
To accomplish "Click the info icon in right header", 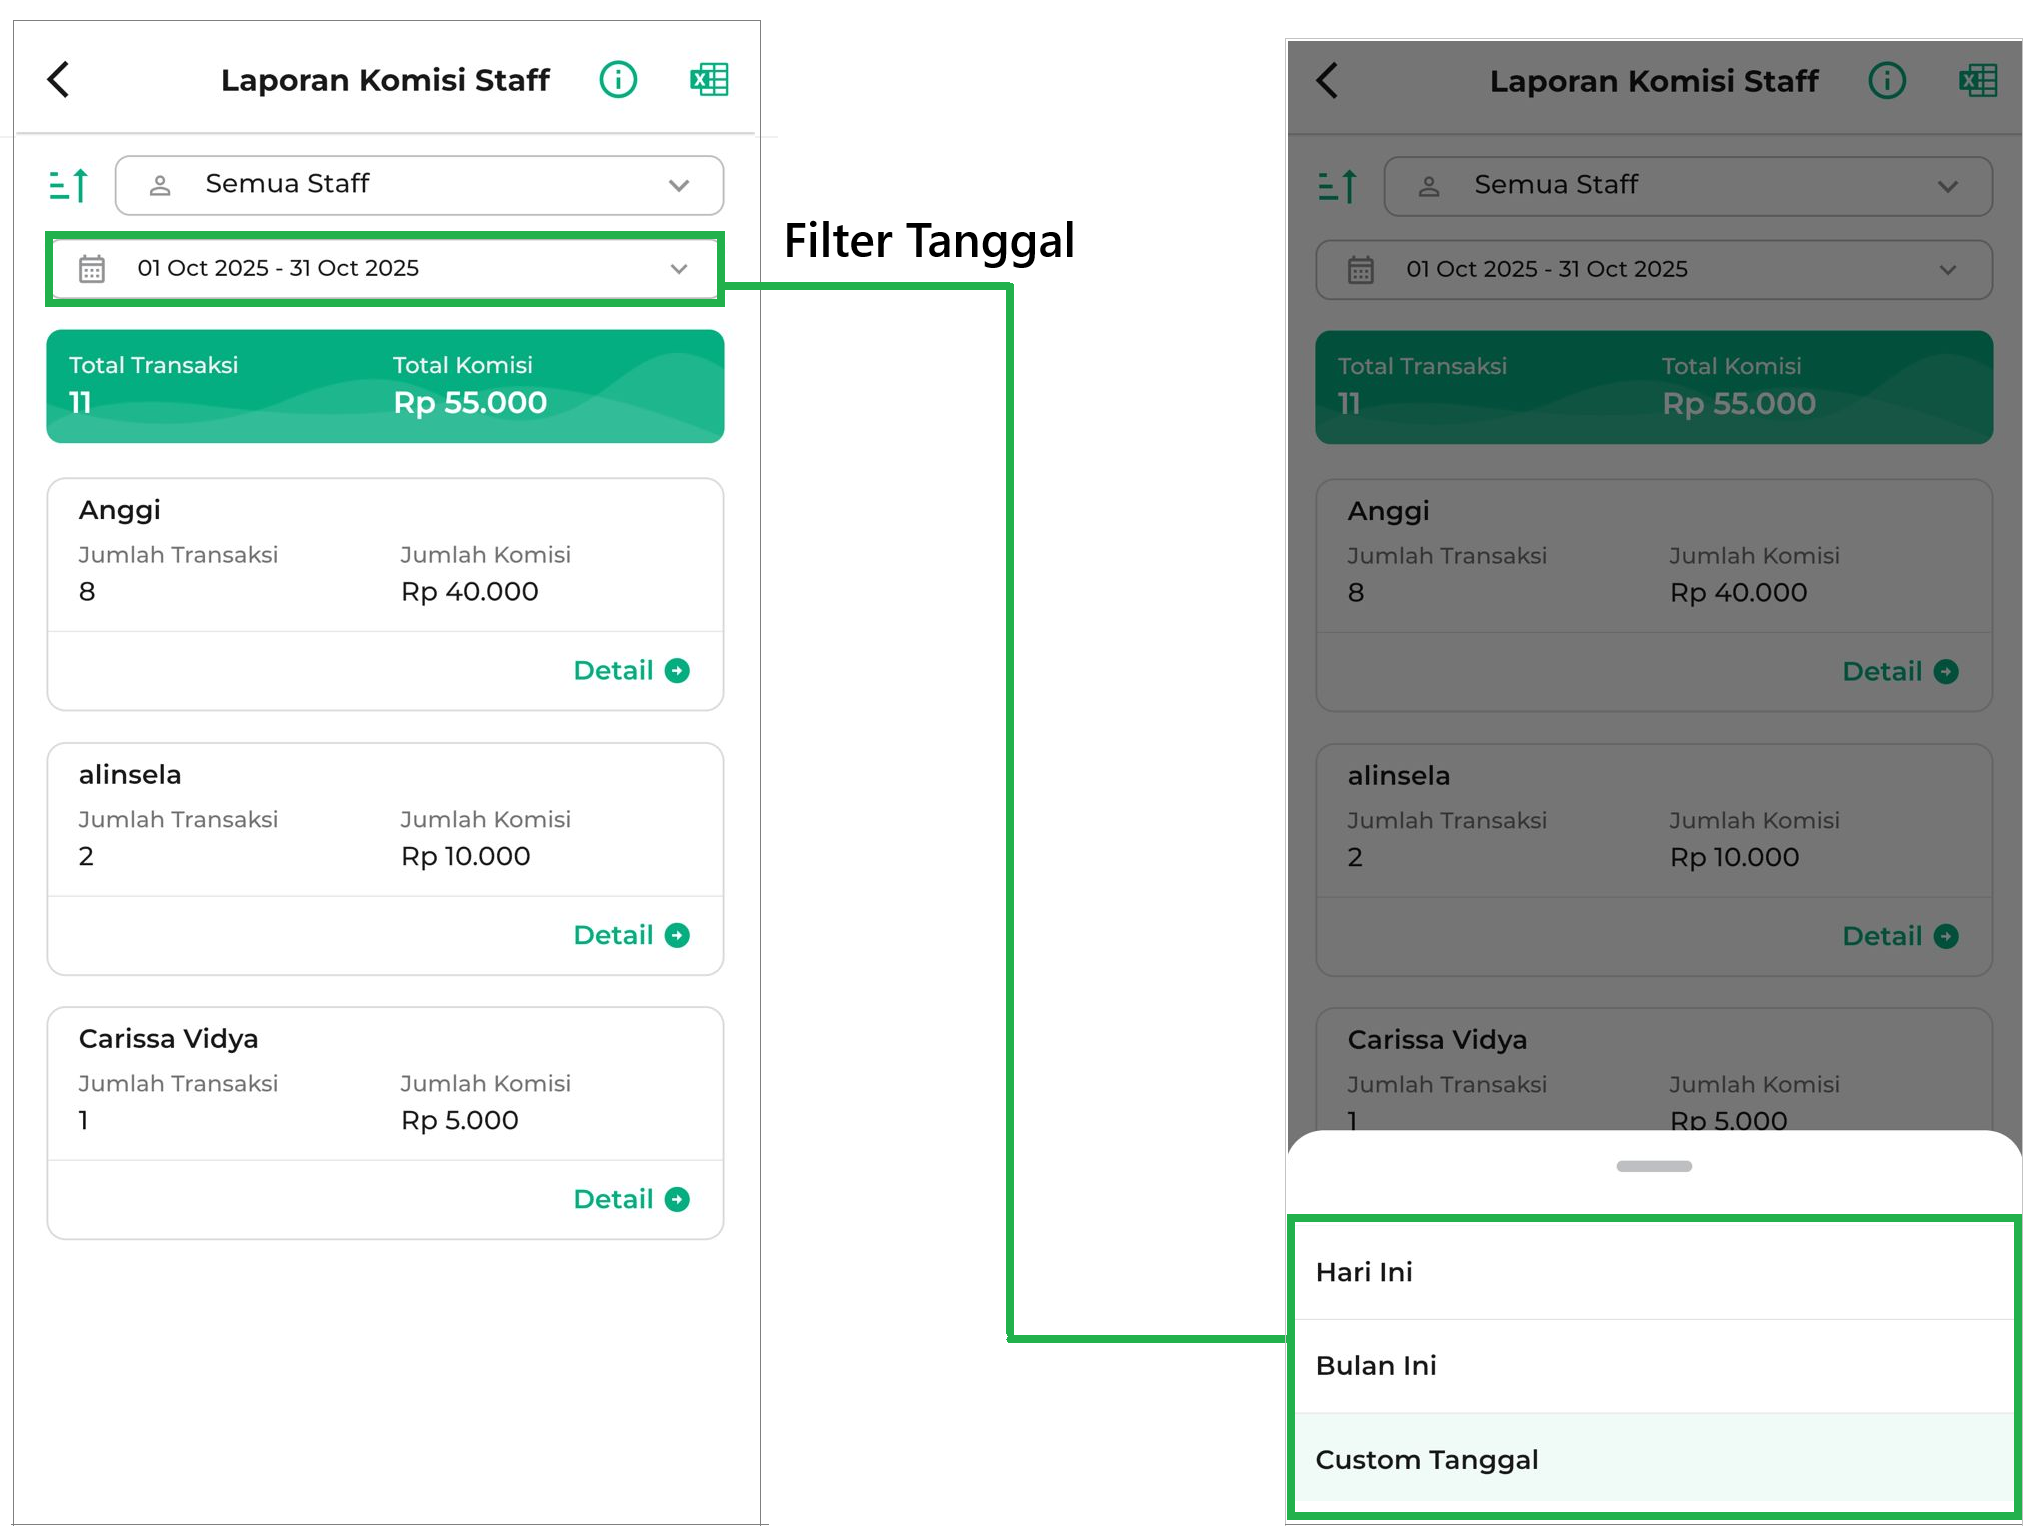I will pyautogui.click(x=1887, y=81).
